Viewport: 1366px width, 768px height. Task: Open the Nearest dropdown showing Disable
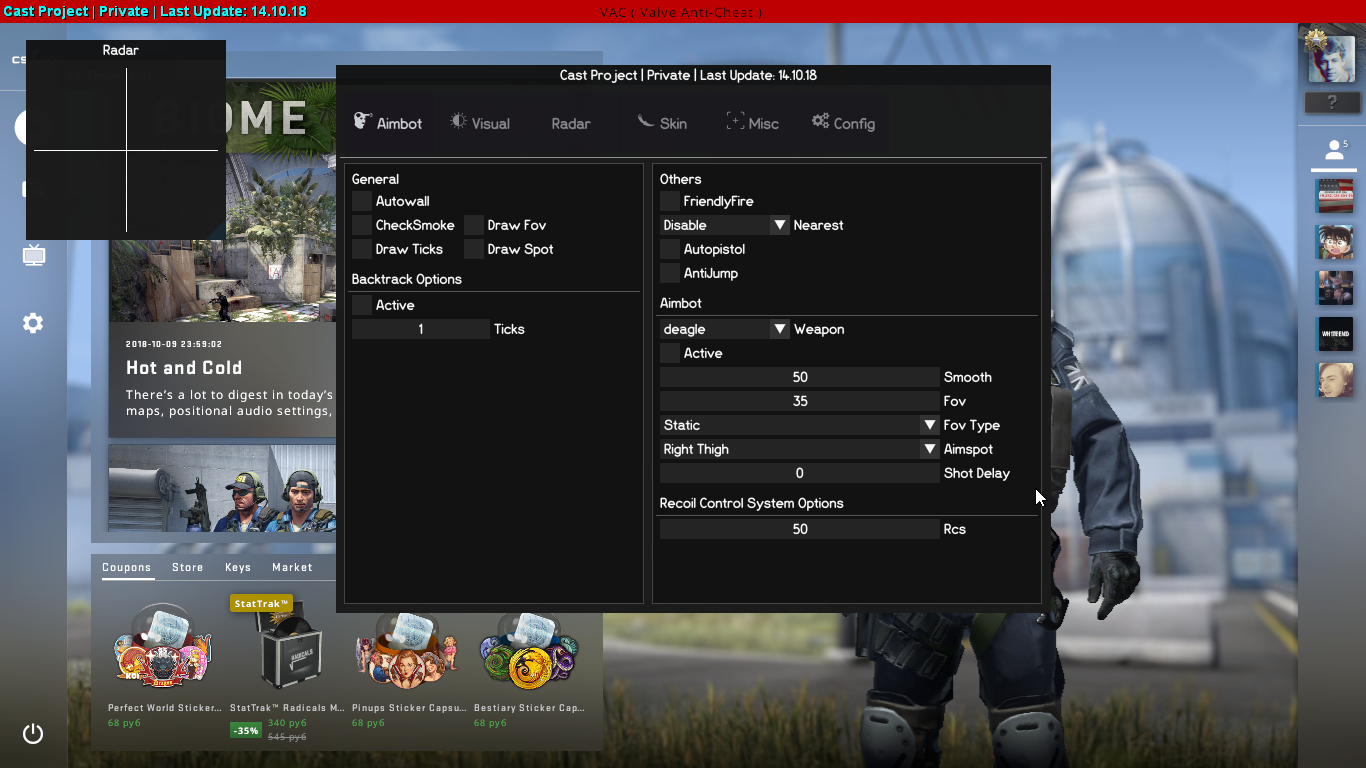pos(725,225)
